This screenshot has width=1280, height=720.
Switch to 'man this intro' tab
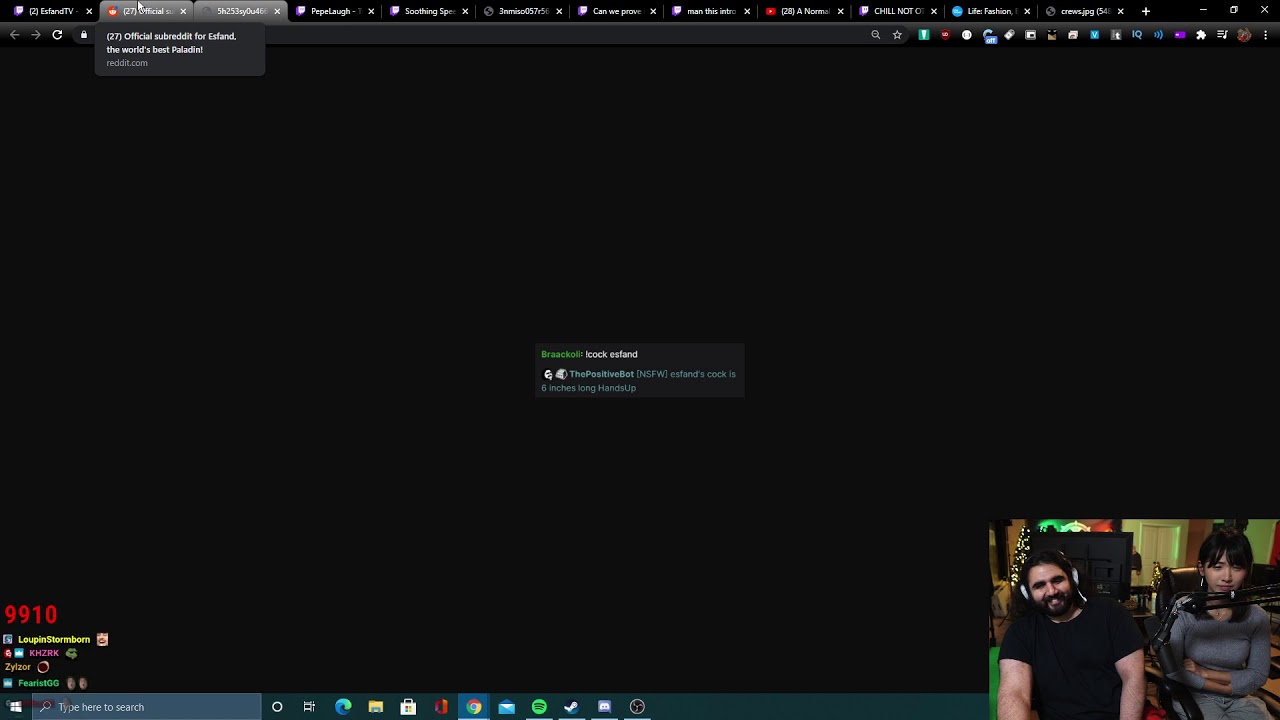tap(710, 11)
